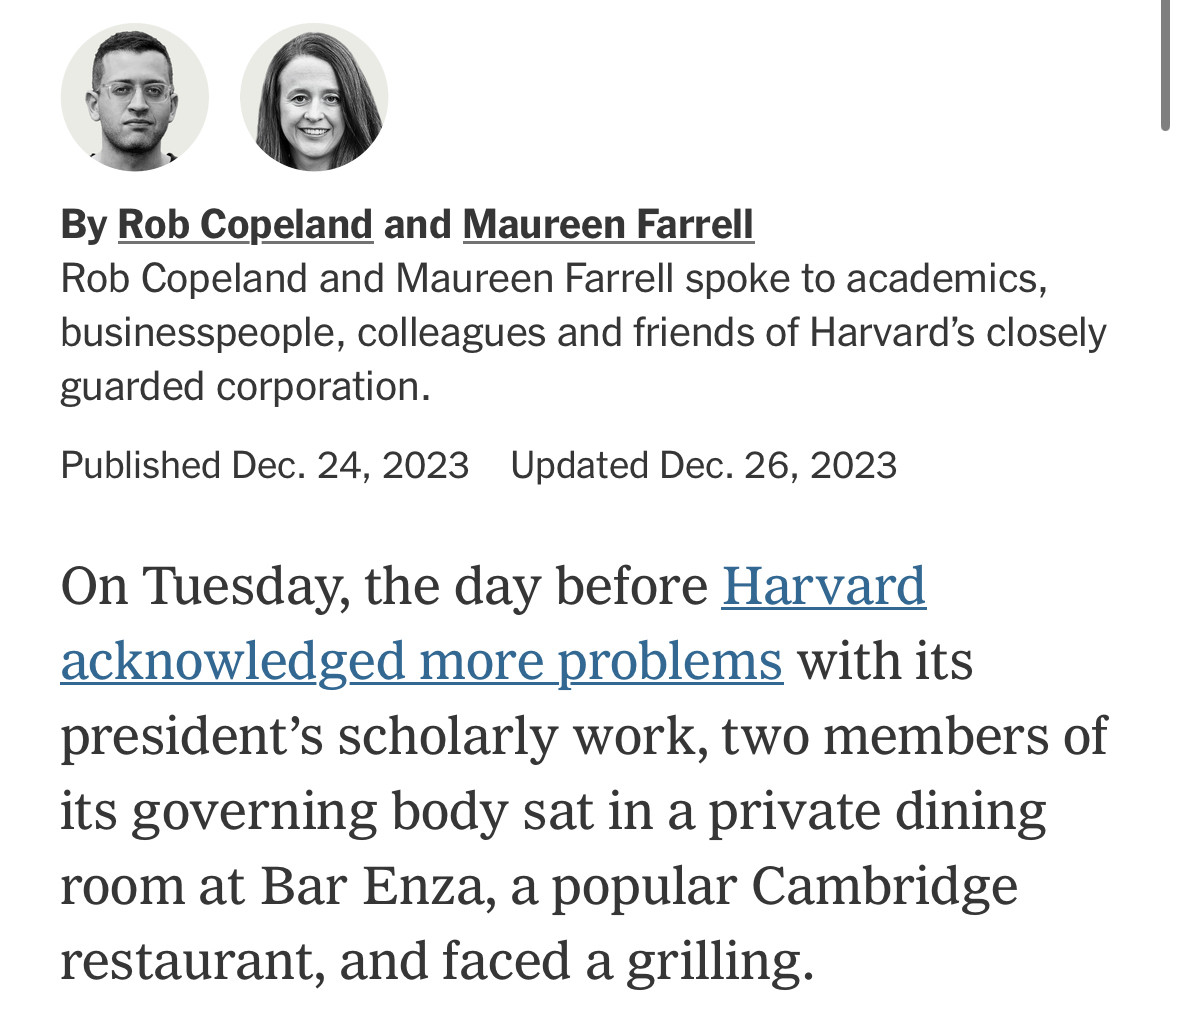Click the "Updated Dec. 26, 2023" timestamp
Viewport: 1179px width, 1017px height.
pos(704,465)
